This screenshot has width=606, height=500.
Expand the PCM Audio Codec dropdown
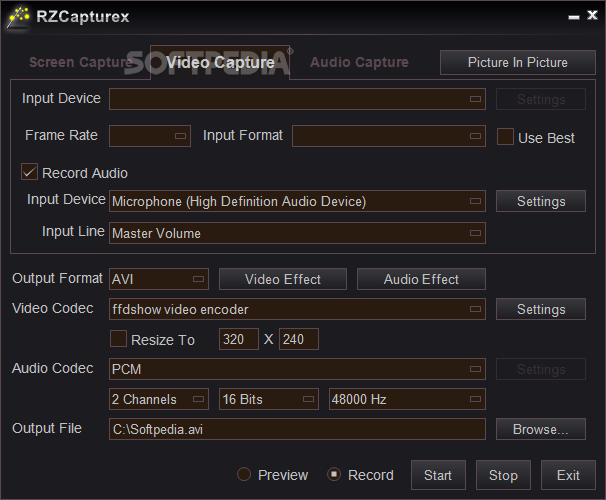[x=297, y=369]
